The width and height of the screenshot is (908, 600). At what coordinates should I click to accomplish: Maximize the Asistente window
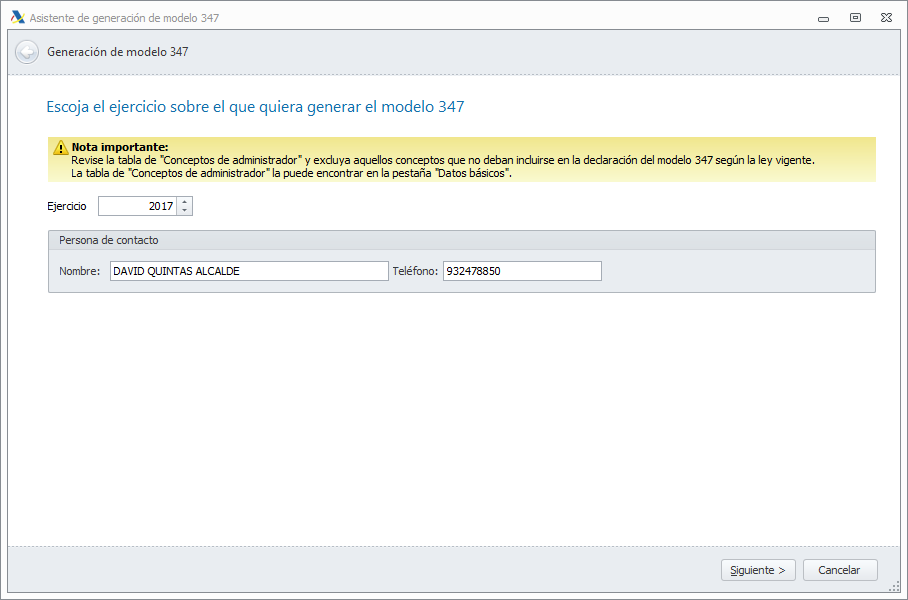pyautogui.click(x=855, y=18)
